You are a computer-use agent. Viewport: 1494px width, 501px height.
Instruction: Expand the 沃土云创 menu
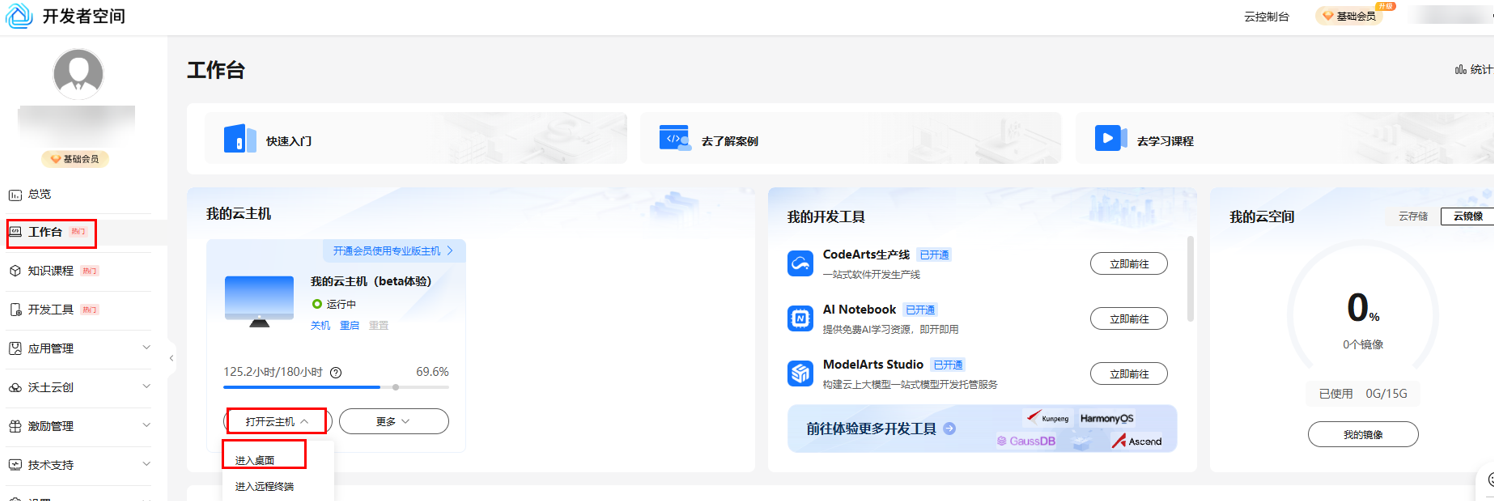[x=147, y=387]
